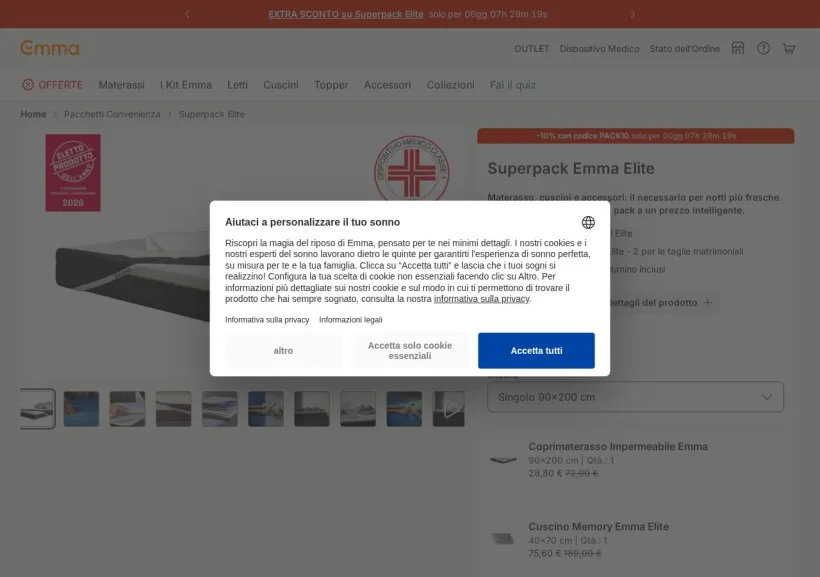
Task: Open the OFFERTE menu
Action: [x=52, y=85]
